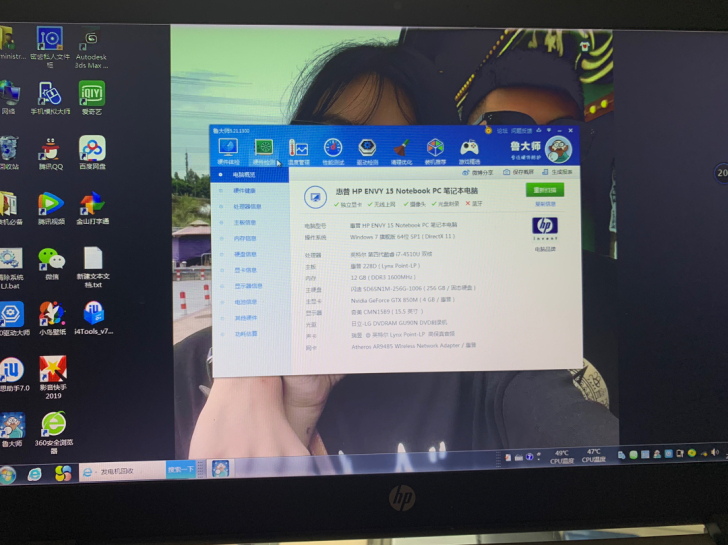Open 驱动大师 desktop icon
This screenshot has width=728, height=545.
coord(13,319)
